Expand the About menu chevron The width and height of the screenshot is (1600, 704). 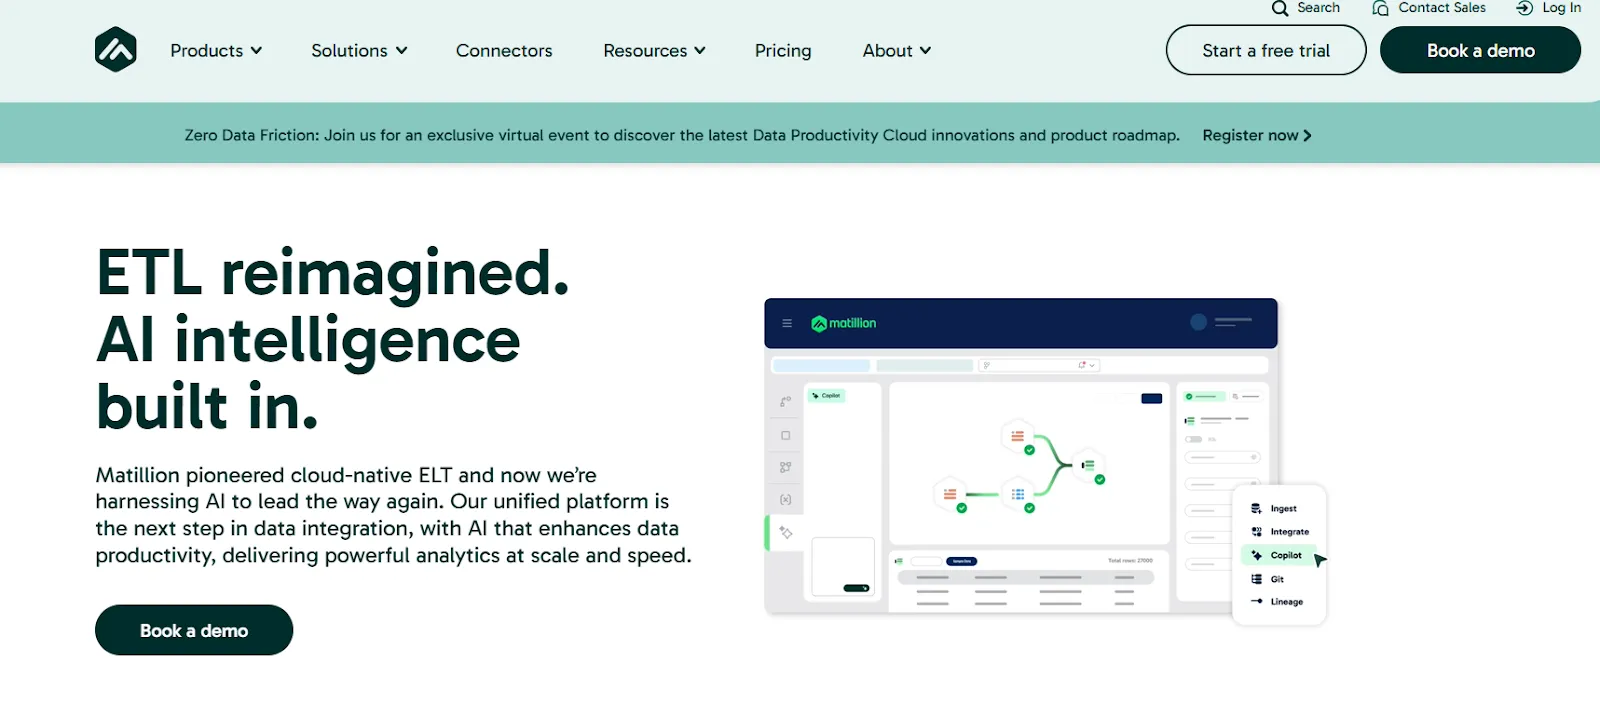tap(925, 50)
